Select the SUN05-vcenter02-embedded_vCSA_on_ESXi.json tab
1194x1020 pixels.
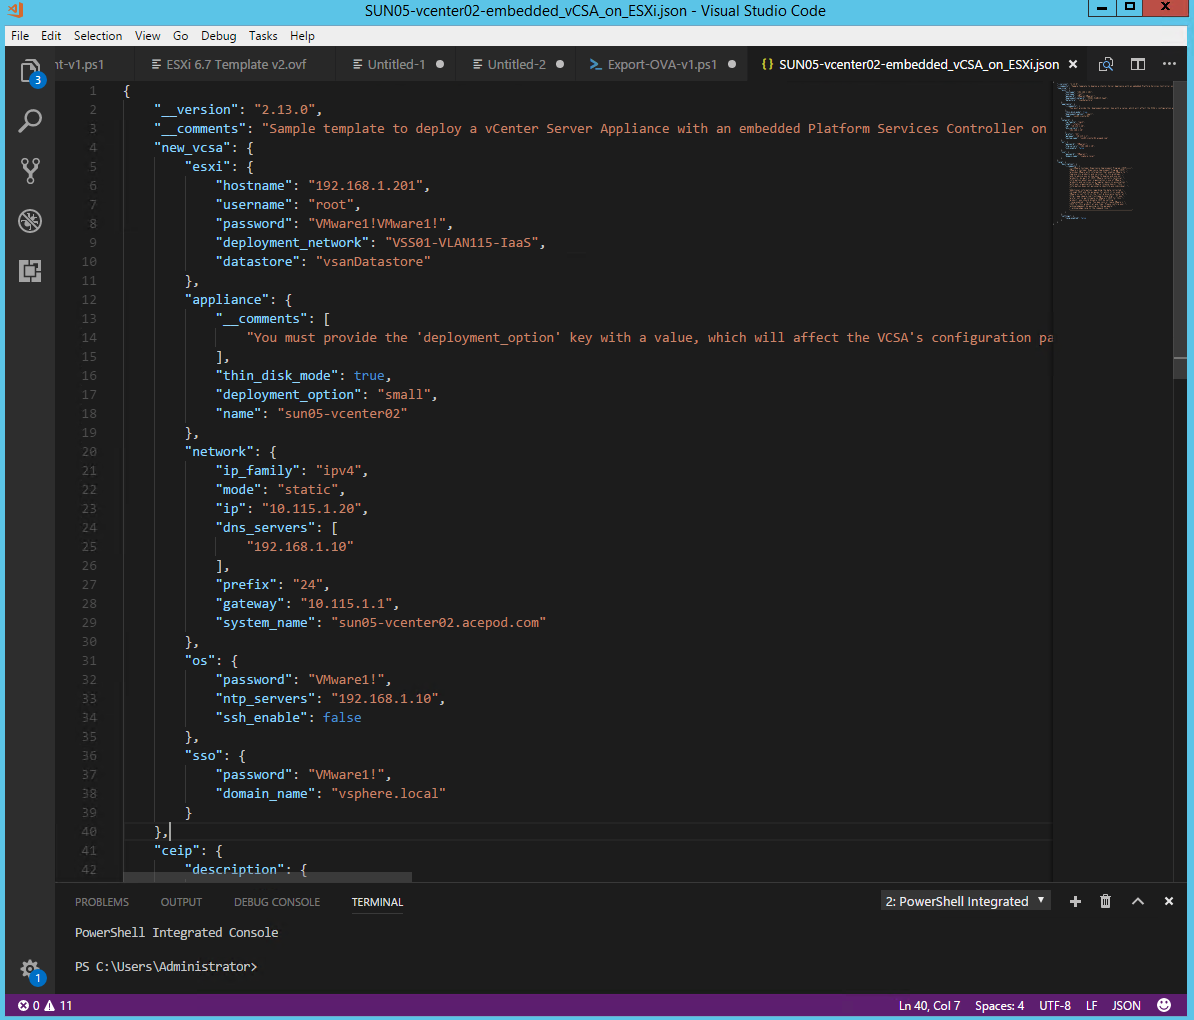pos(918,65)
